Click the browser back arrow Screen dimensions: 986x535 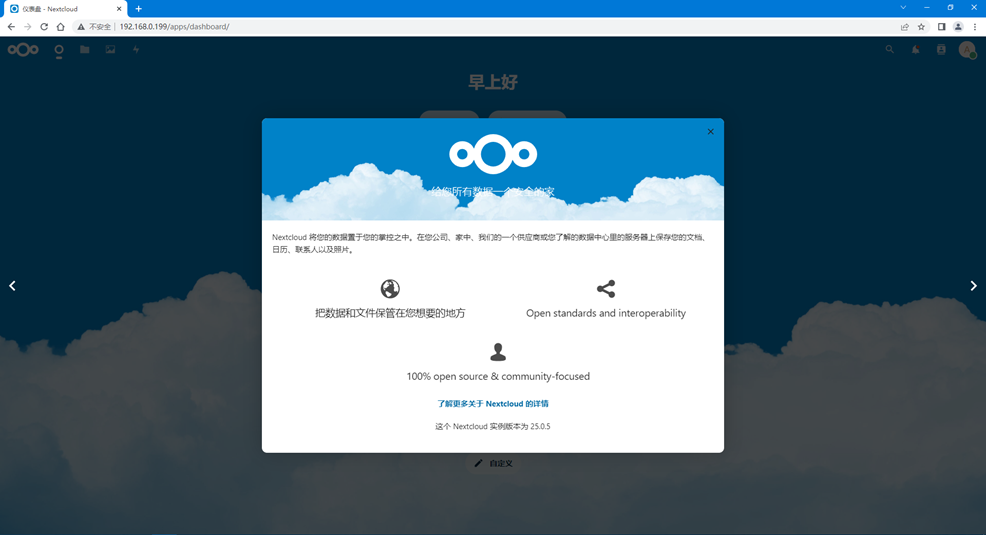11,26
